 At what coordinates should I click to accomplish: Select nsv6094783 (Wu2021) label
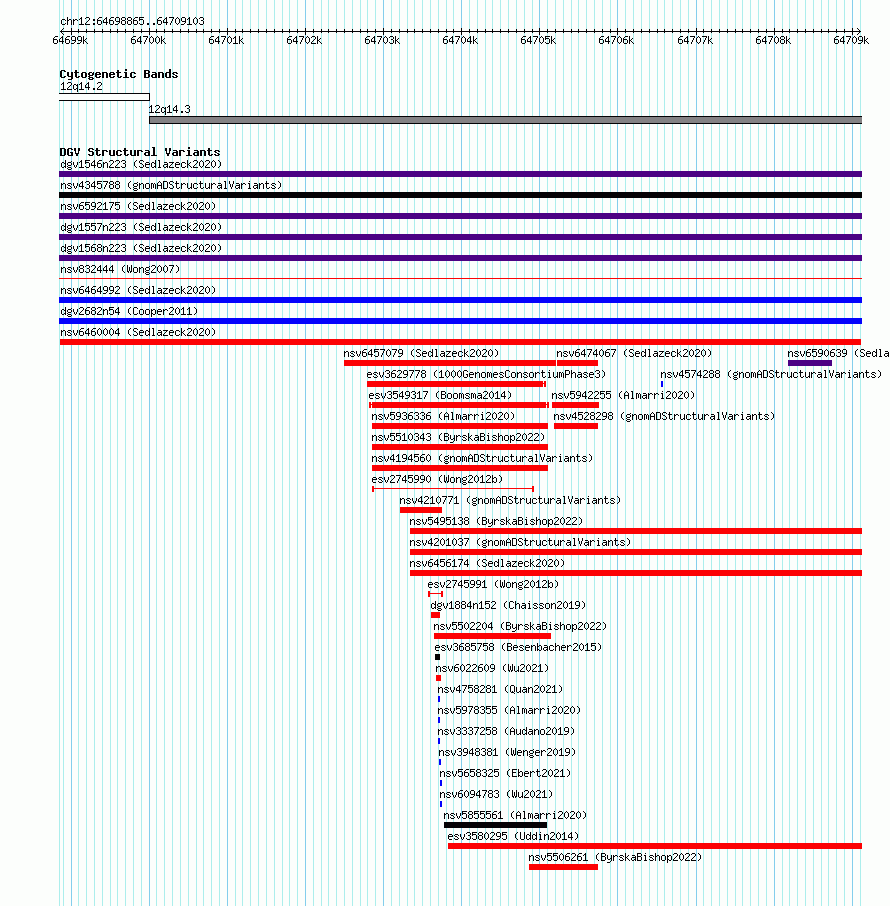click(496, 794)
